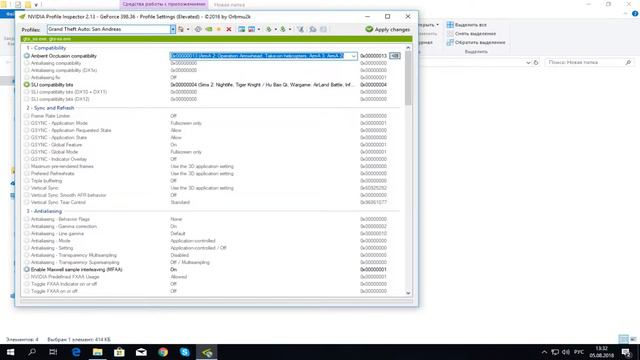Open Microsoft Edge from the taskbar
The height and width of the screenshot is (360, 640).
76,352
